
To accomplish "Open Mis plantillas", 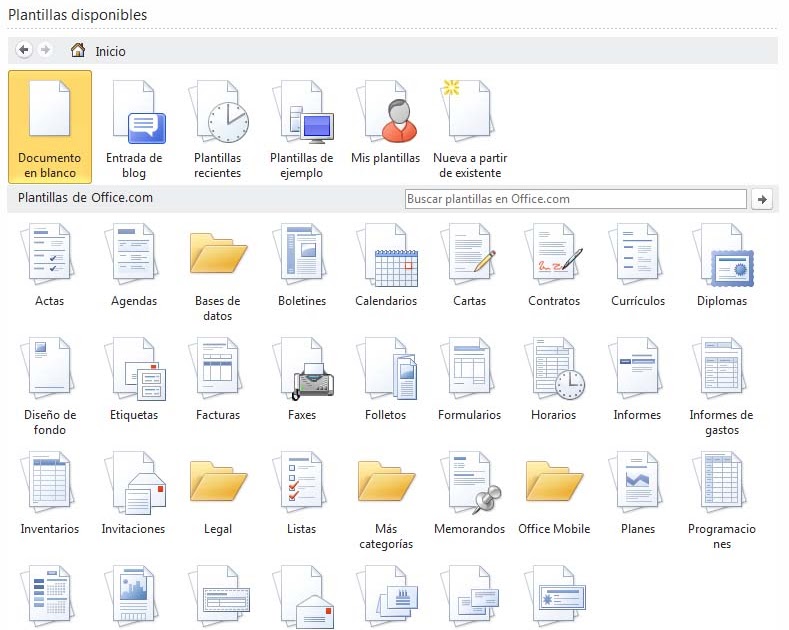I will click(385, 121).
